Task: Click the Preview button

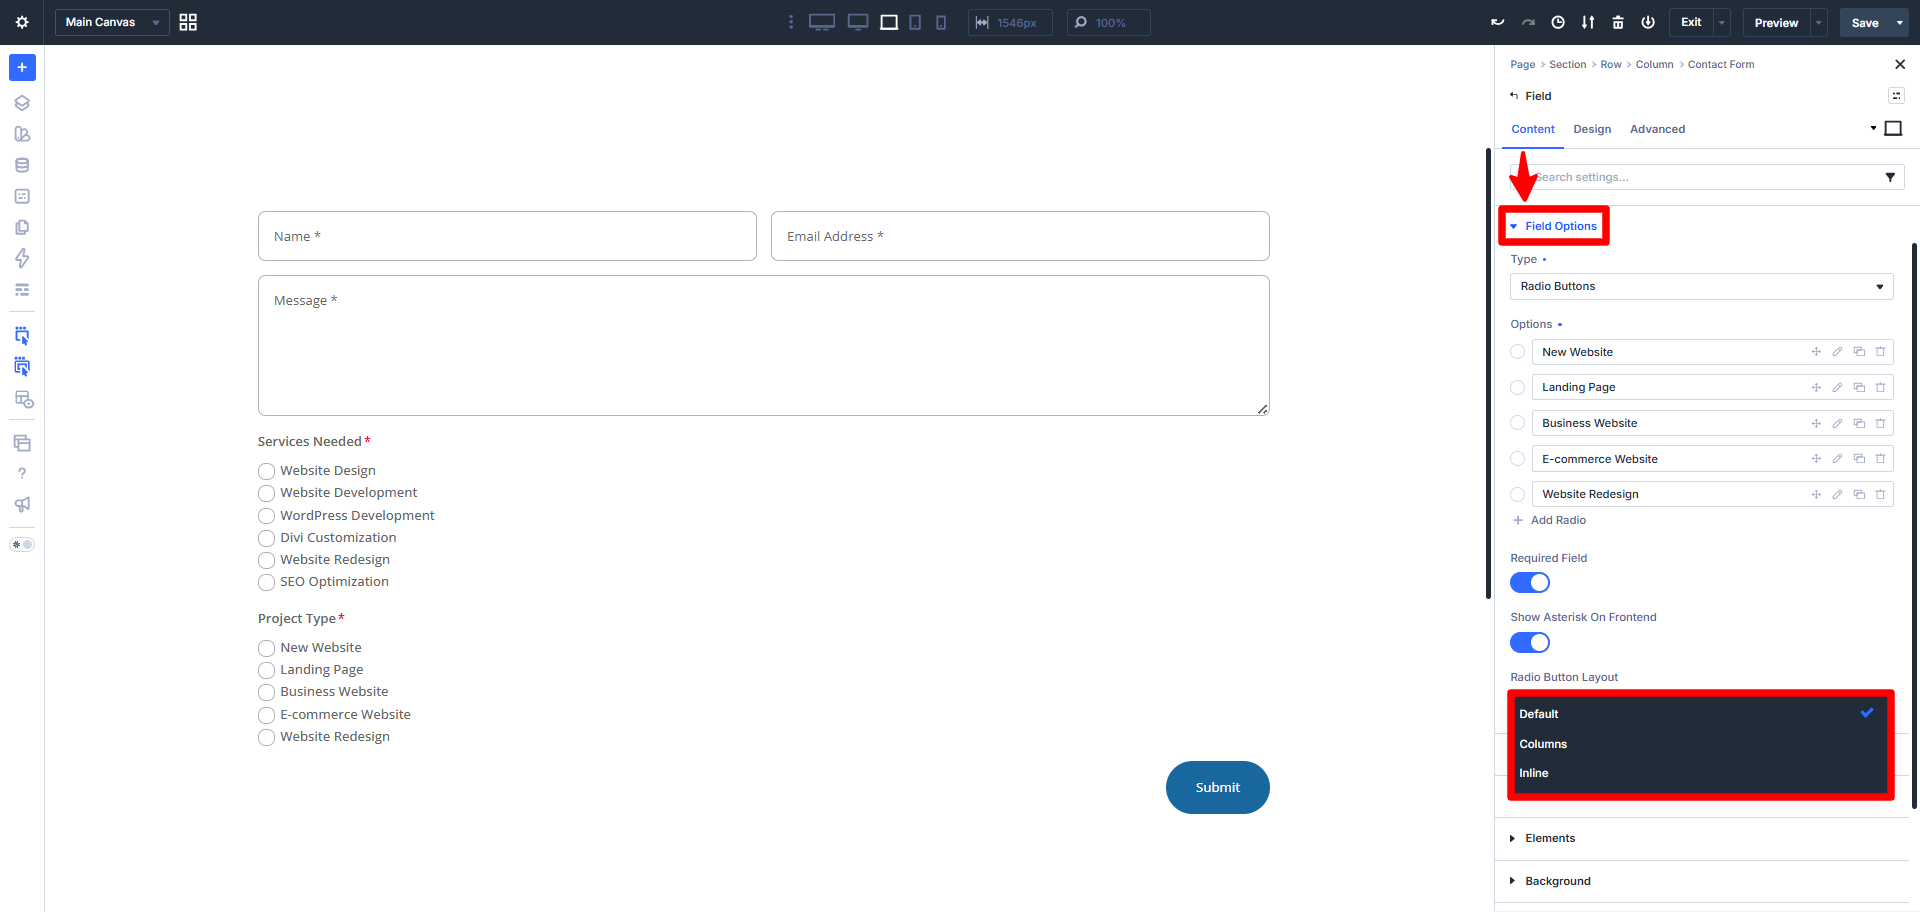Action: point(1776,22)
